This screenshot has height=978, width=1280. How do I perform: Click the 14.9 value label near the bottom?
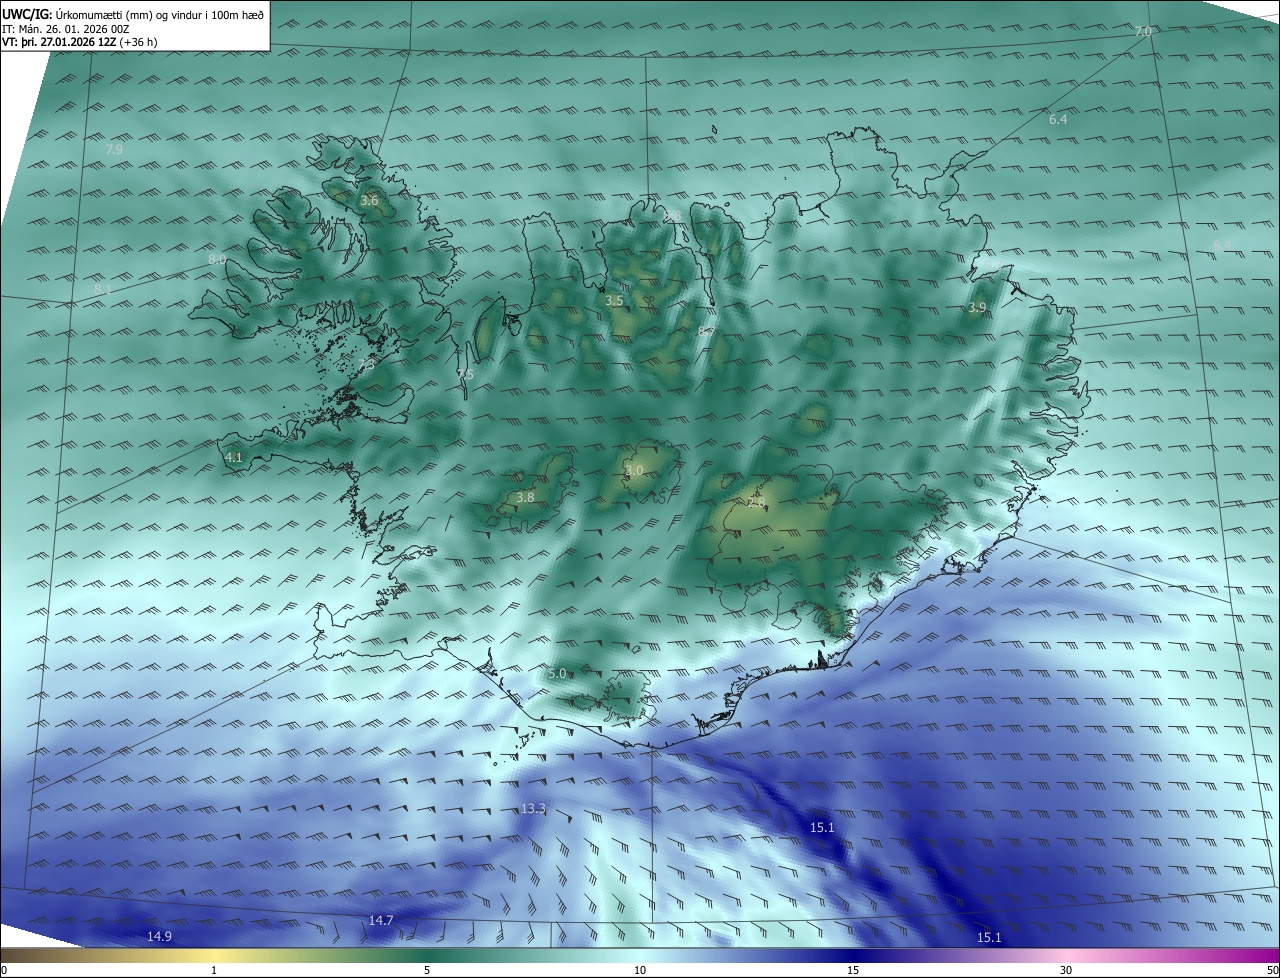(159, 936)
